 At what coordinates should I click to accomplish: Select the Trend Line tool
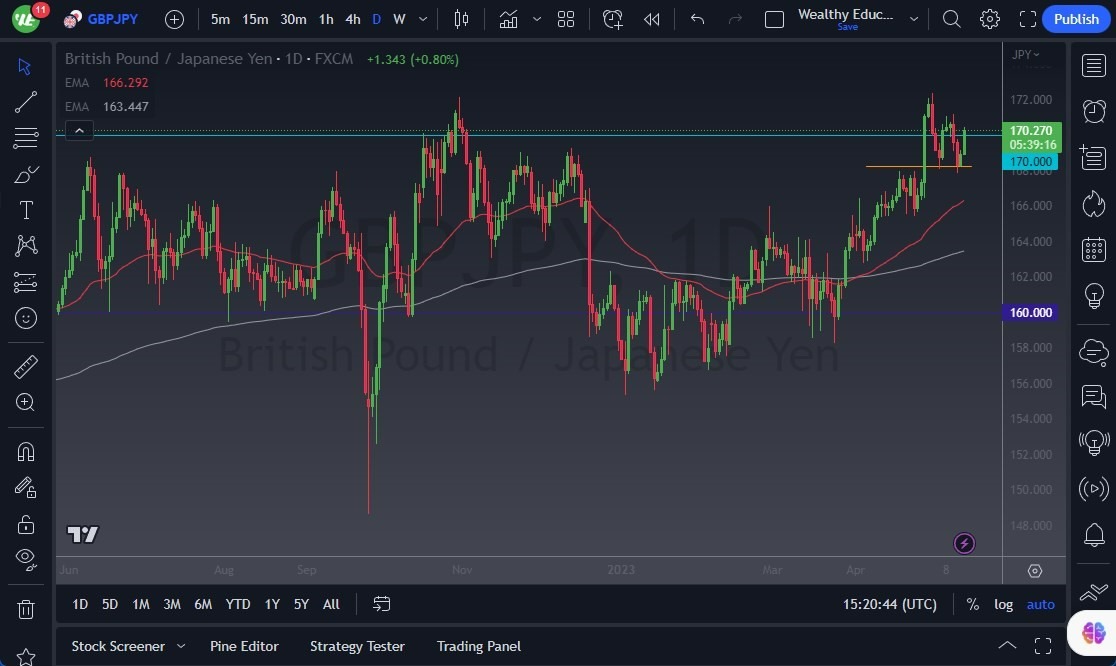click(25, 101)
